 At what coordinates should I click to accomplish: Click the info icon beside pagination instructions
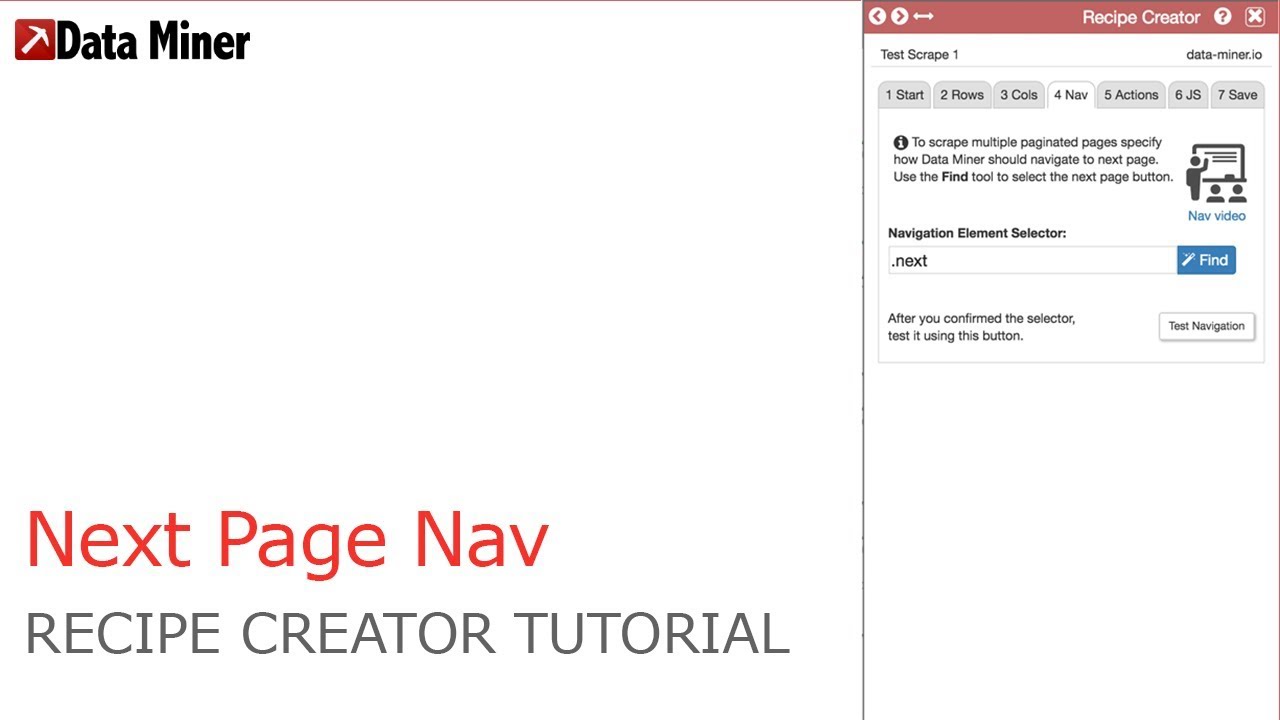click(x=901, y=143)
